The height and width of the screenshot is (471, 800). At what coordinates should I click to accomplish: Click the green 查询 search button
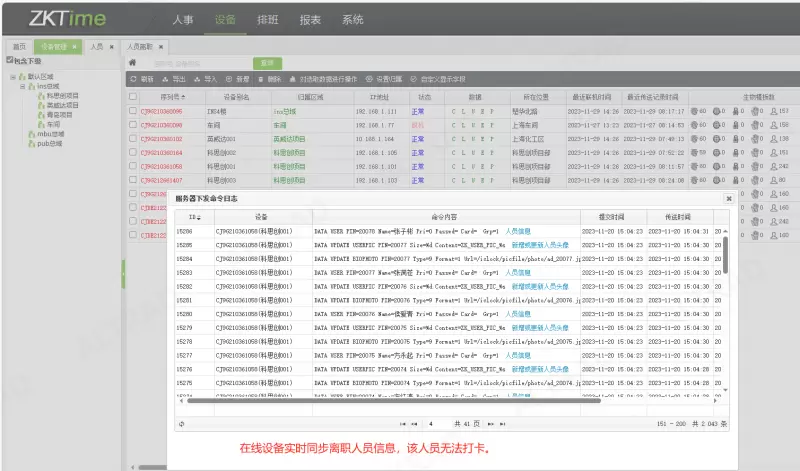click(x=267, y=63)
